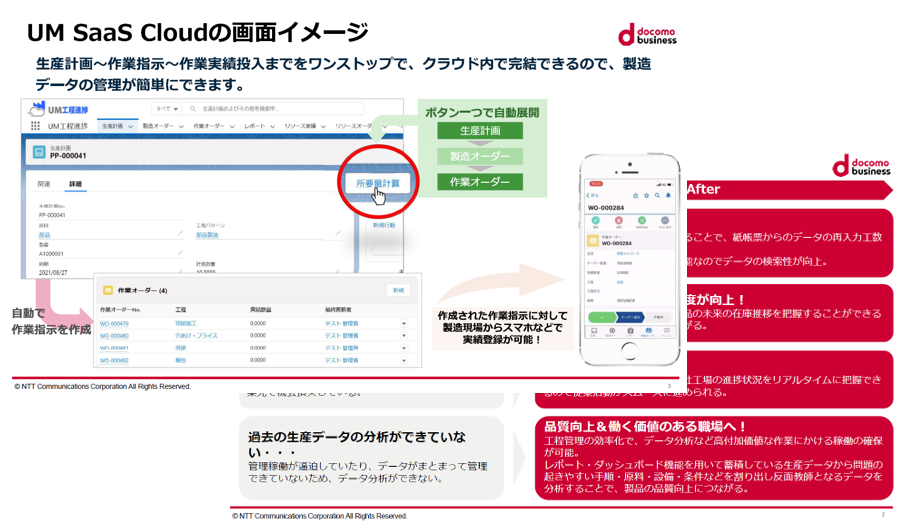Open the nine-dot app launcher grid
The width and height of the screenshot is (908, 530).
click(x=35, y=126)
